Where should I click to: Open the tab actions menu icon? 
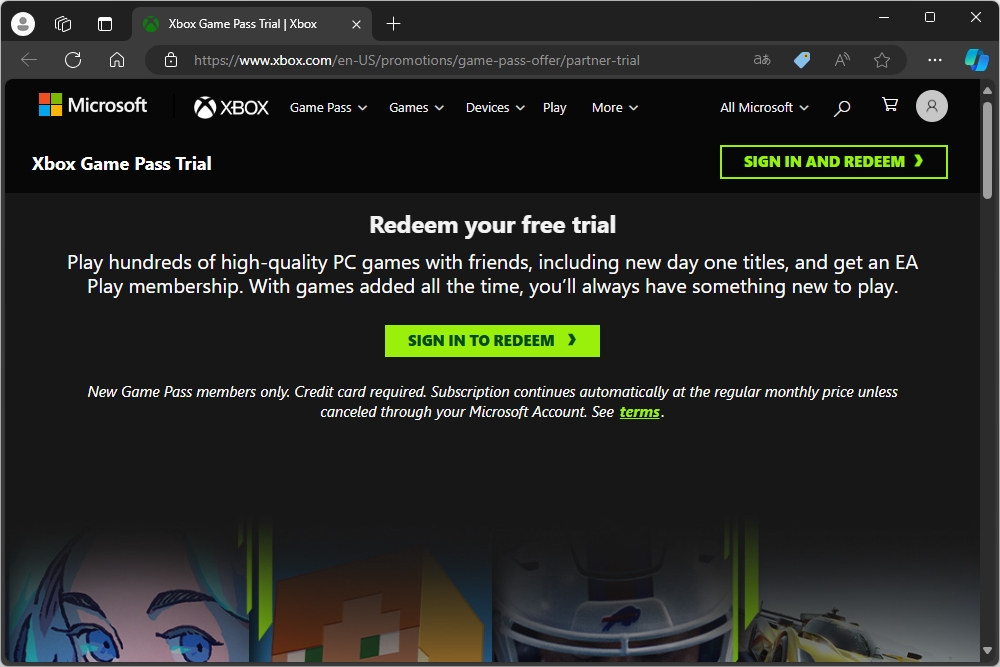click(105, 24)
